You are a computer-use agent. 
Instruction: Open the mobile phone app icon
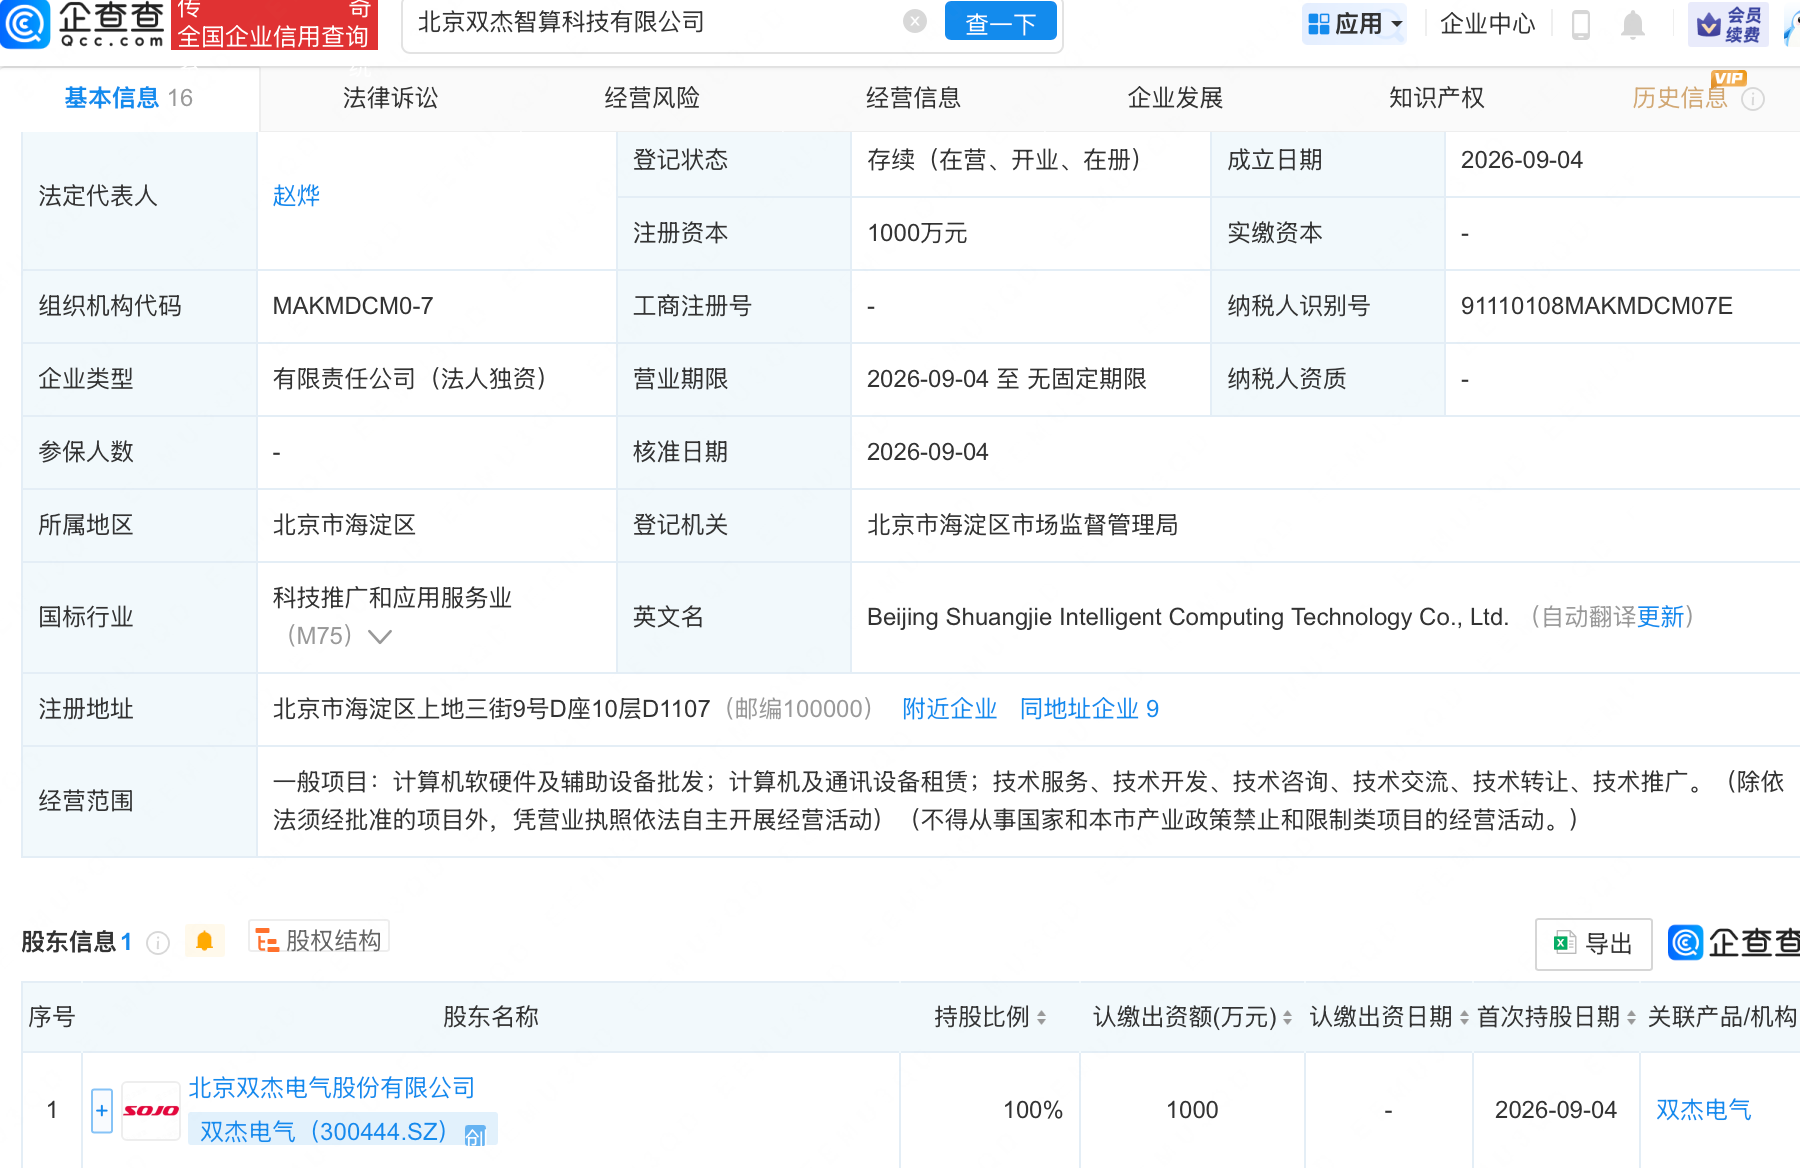point(1580,24)
